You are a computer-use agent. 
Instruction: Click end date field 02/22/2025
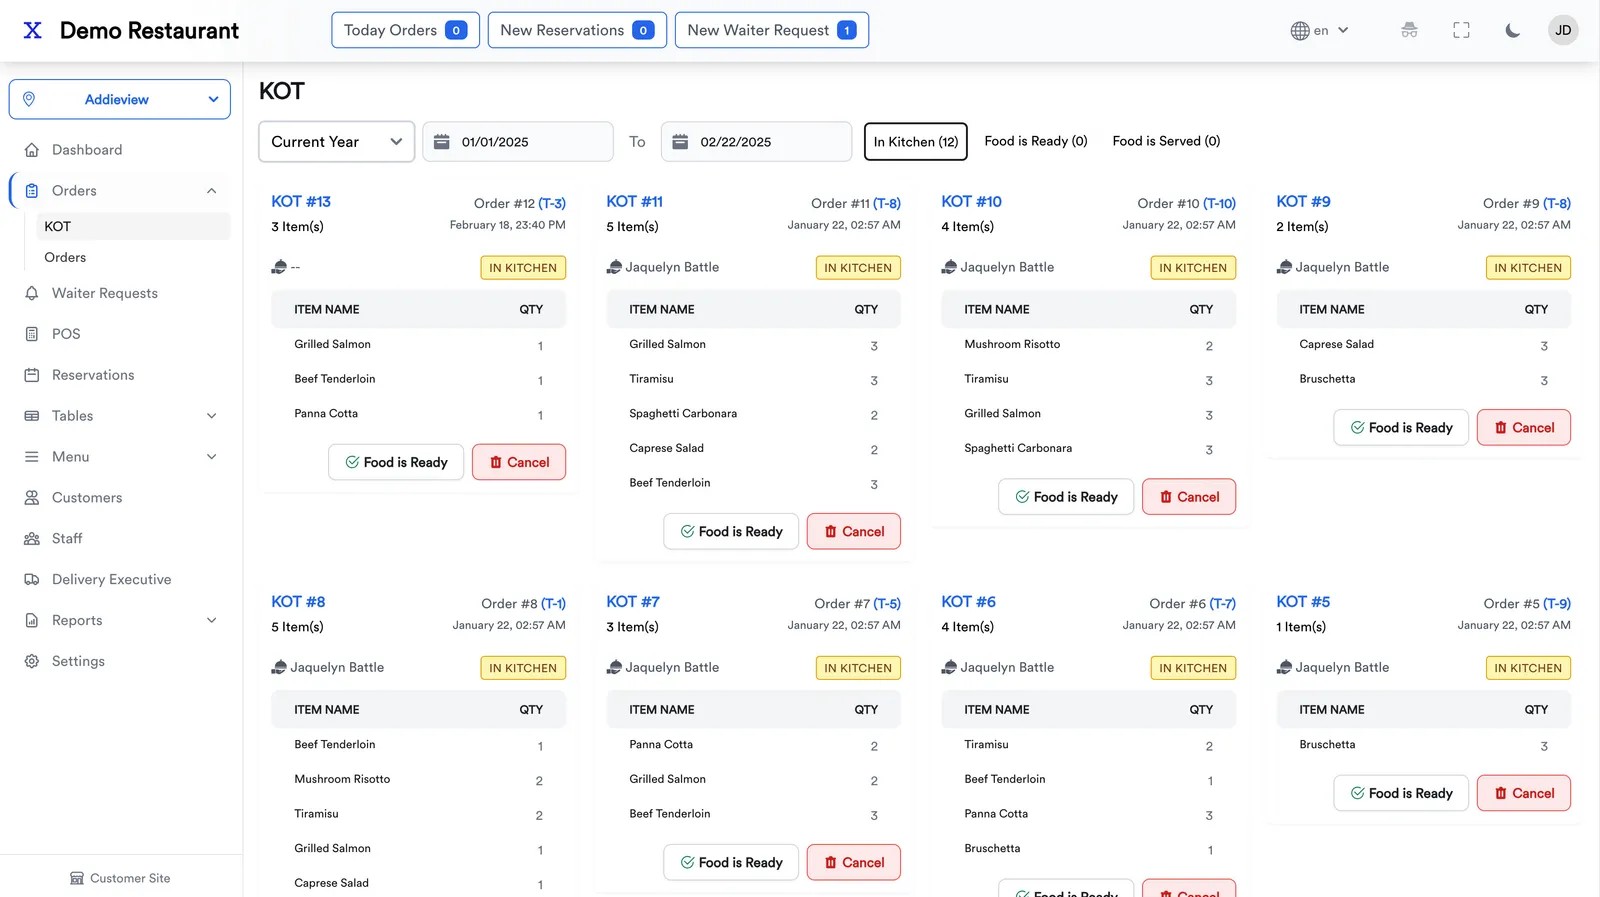756,142
